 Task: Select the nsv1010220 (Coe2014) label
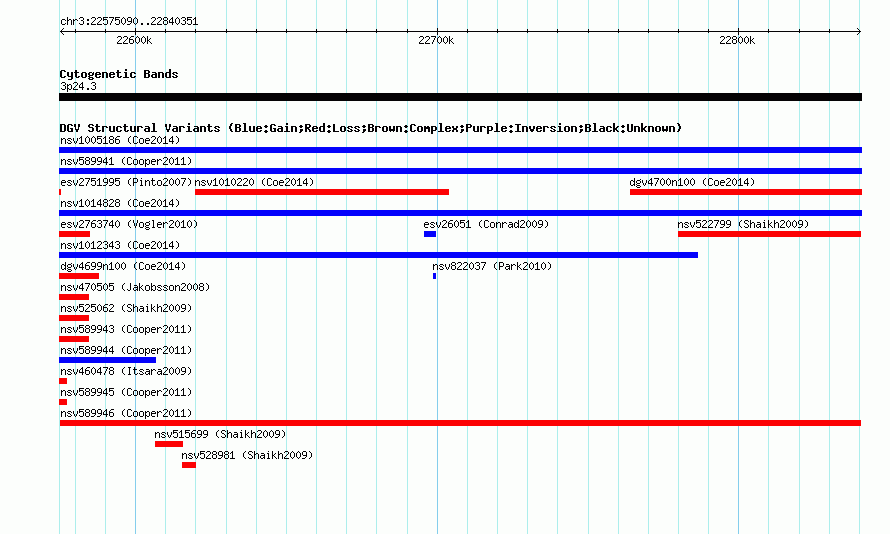pos(254,182)
